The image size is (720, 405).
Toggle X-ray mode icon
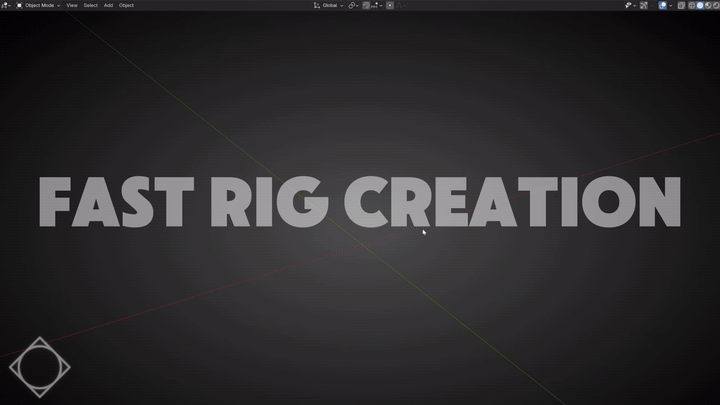coord(681,6)
